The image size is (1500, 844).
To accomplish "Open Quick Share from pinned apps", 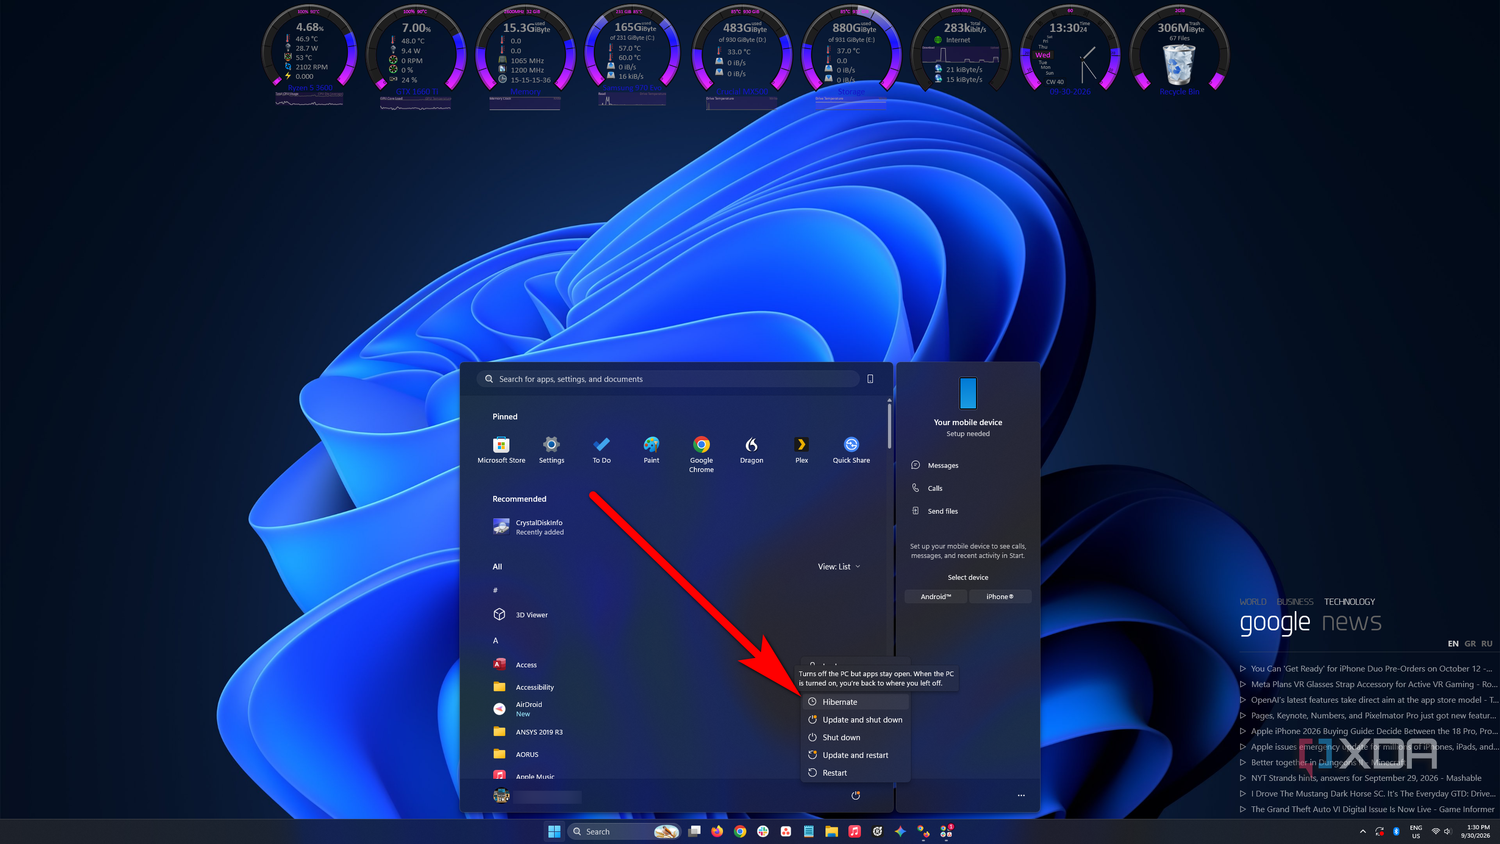I will tap(851, 450).
